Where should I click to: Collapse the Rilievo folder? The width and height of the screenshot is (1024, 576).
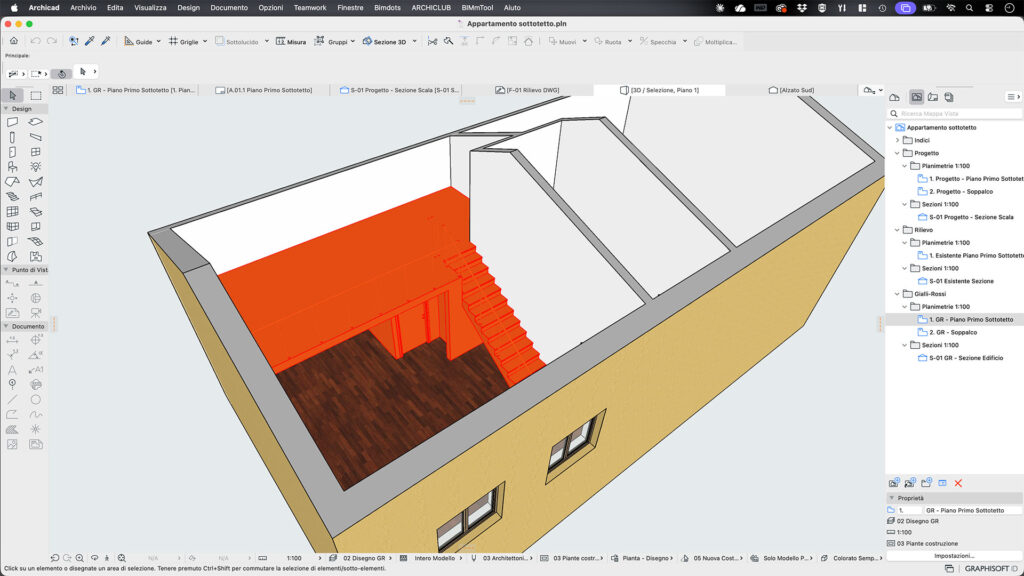pos(897,230)
